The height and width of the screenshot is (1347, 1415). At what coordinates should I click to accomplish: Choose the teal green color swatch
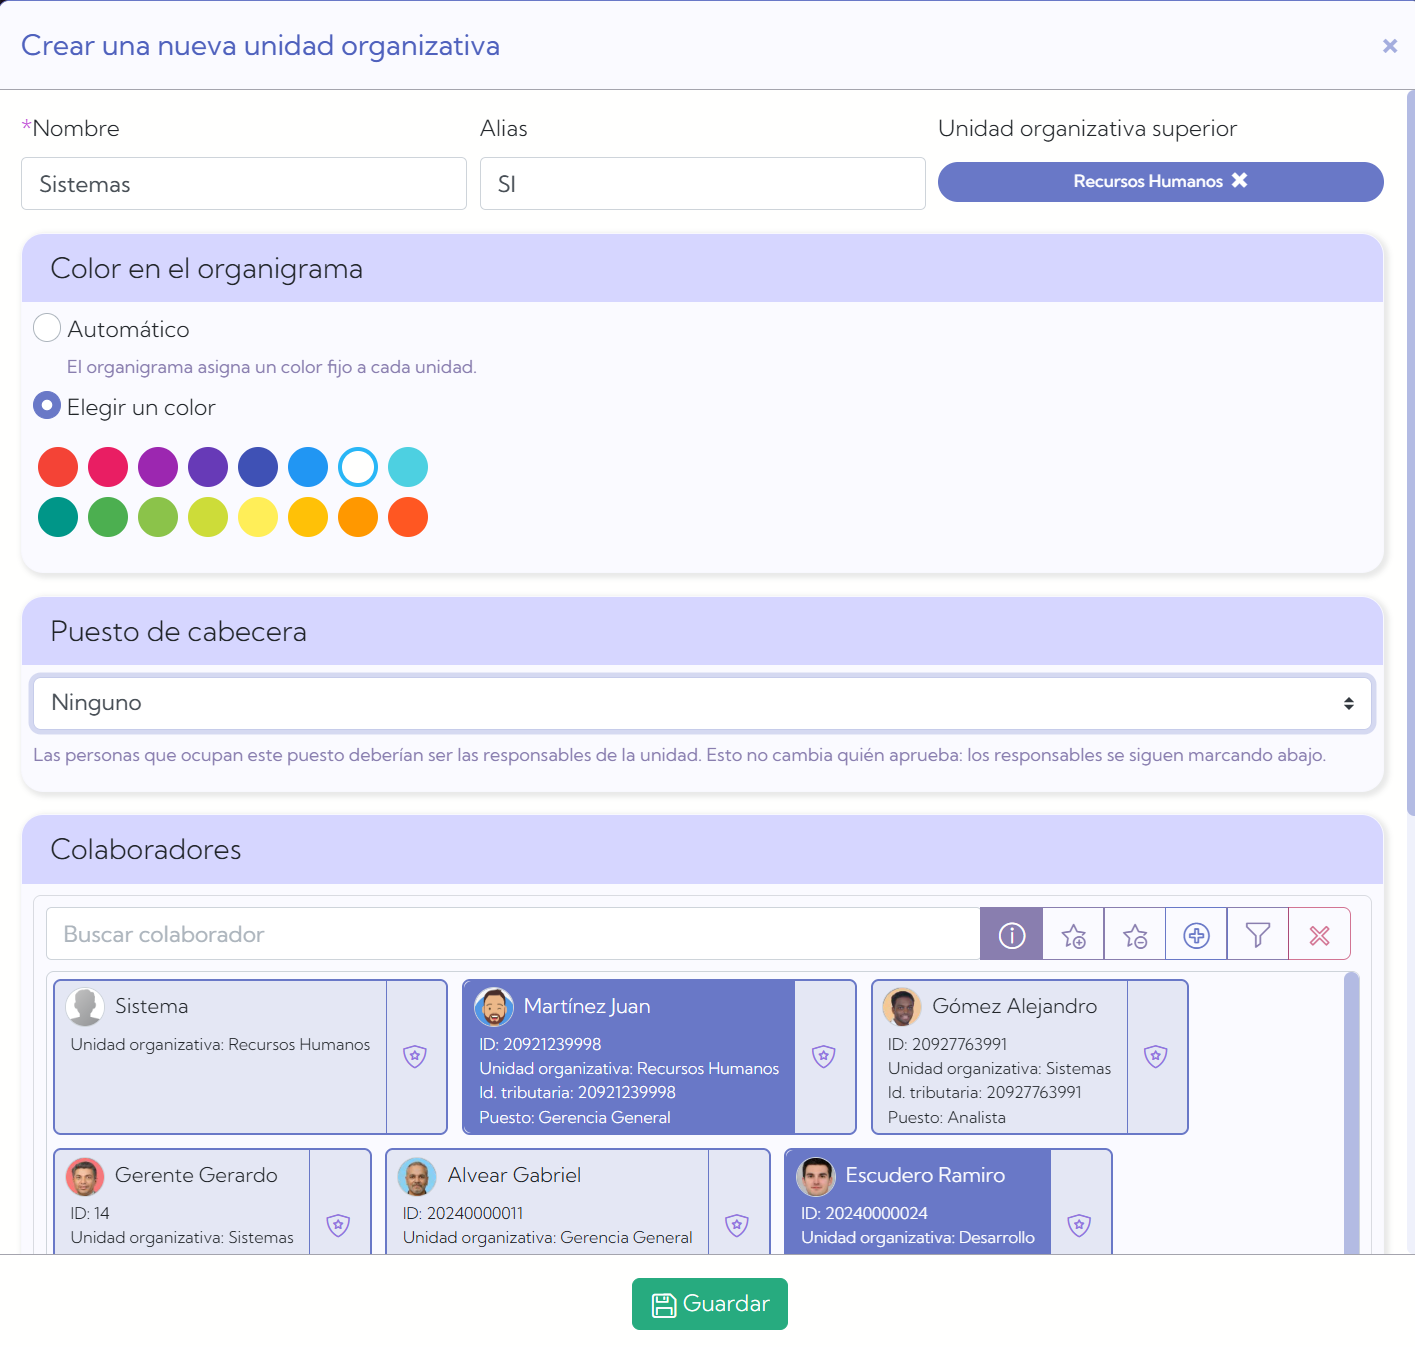pos(58,517)
